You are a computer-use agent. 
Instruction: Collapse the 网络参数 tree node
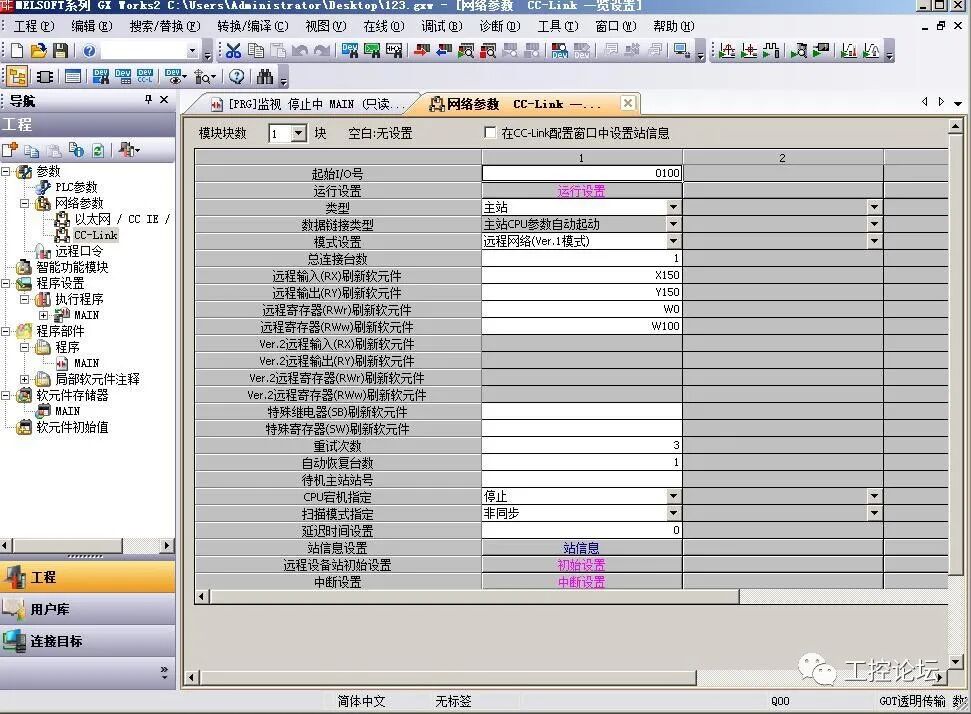pos(24,203)
